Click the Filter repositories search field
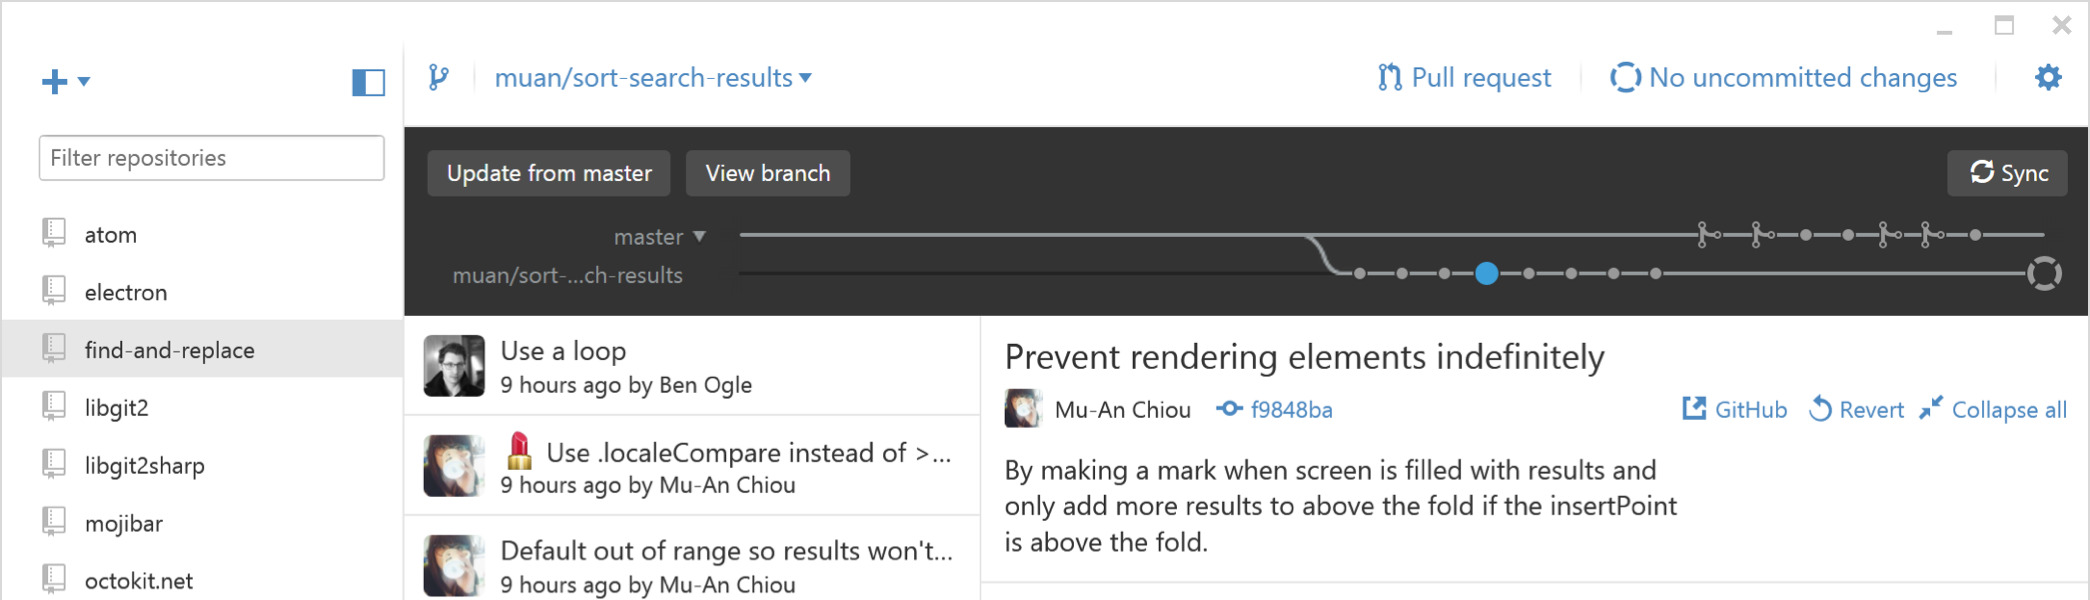The image size is (2090, 600). click(x=210, y=157)
